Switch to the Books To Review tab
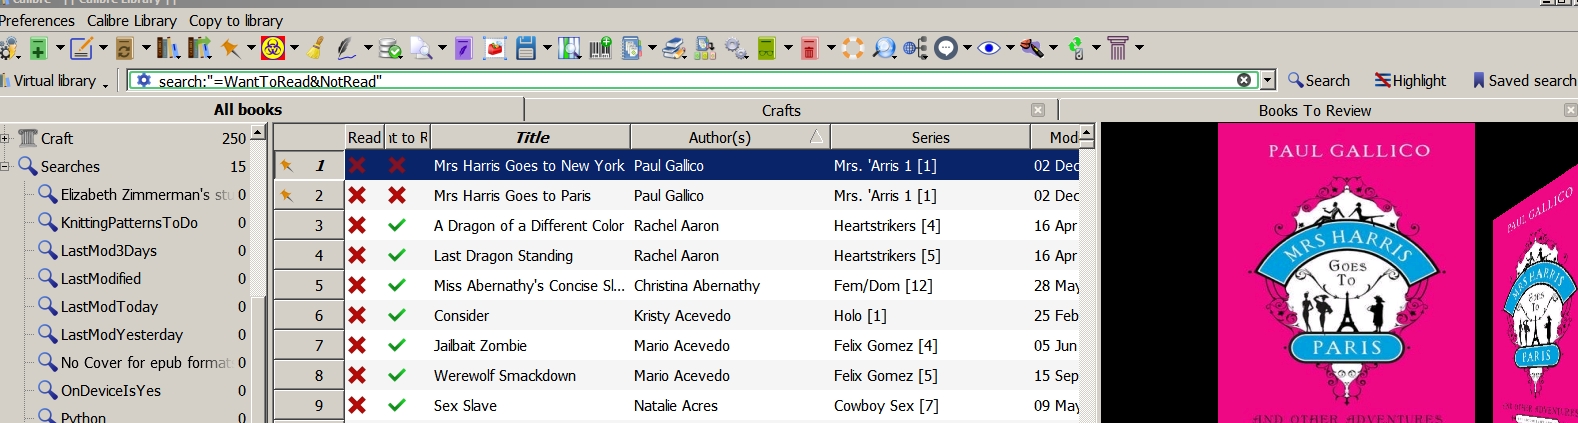Viewport: 1578px width, 423px height. (x=1317, y=110)
